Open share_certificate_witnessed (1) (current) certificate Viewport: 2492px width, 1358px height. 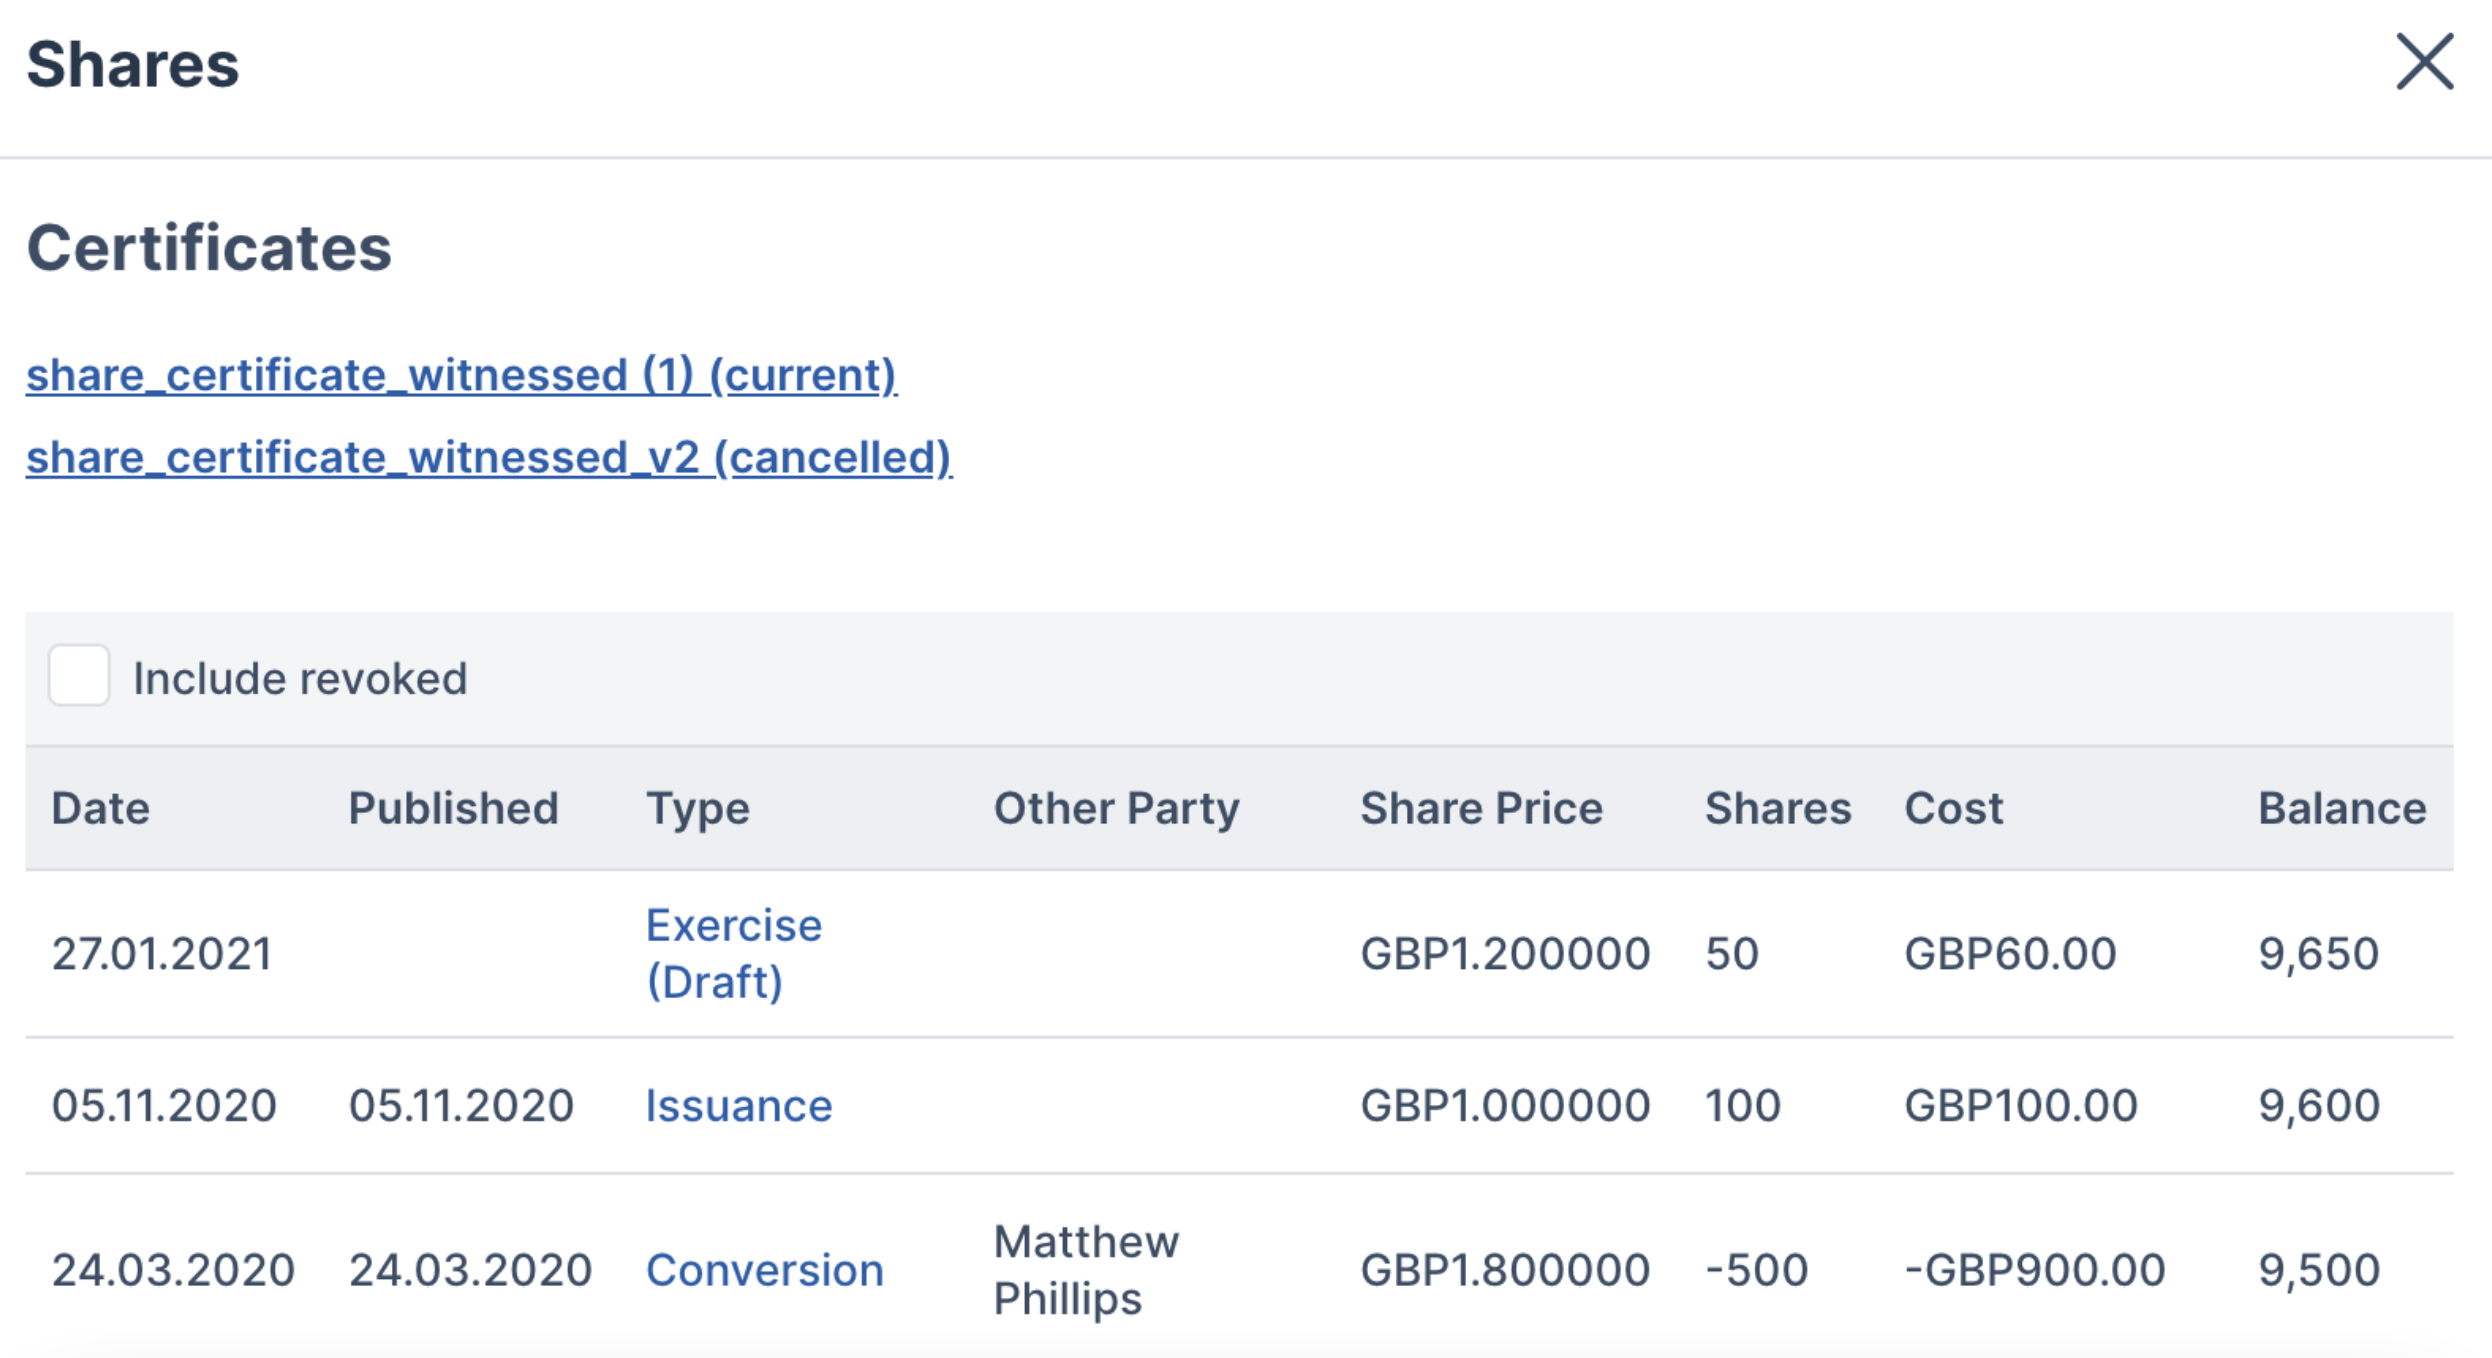pos(461,375)
